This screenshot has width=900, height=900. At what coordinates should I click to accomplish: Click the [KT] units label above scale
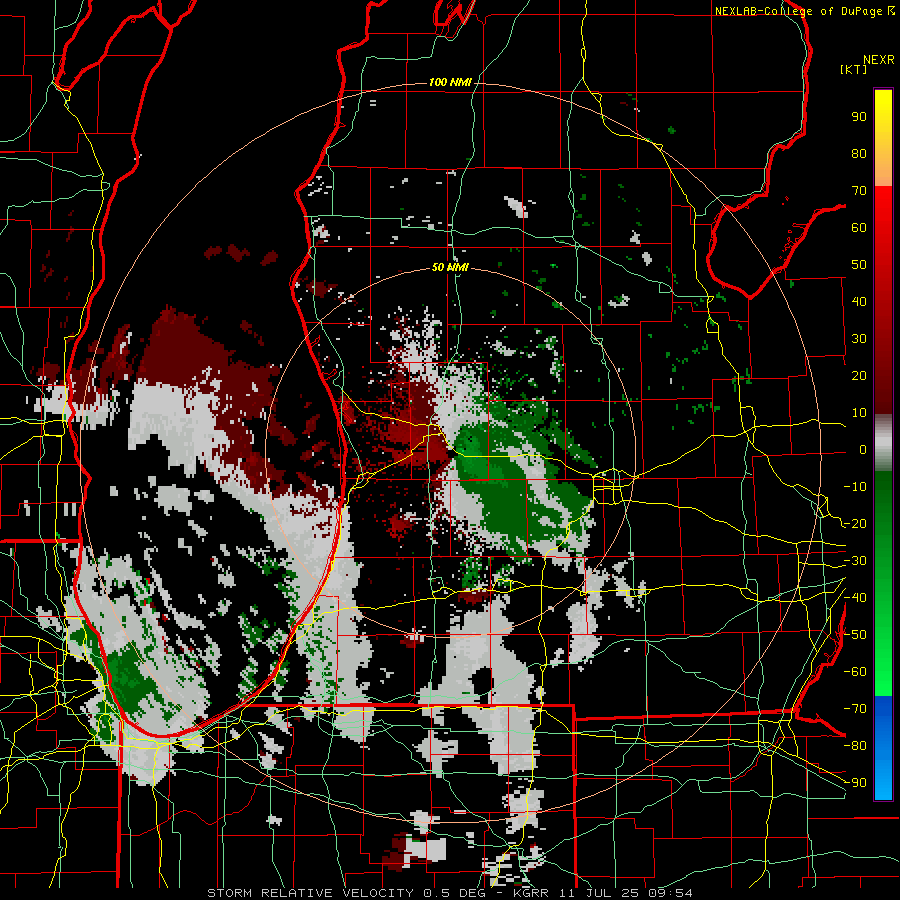click(x=854, y=69)
